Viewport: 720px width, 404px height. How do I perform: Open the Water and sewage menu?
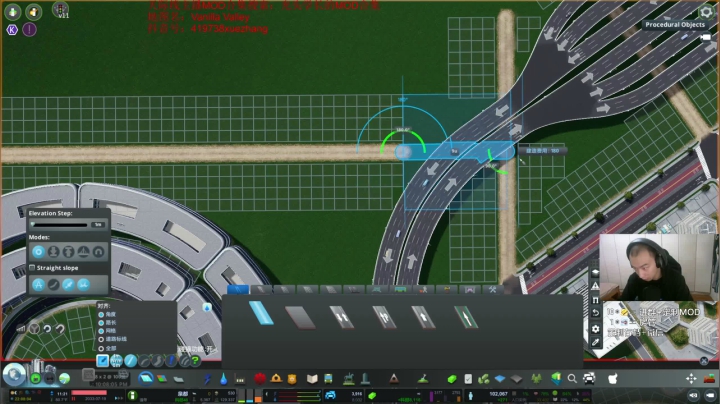click(224, 379)
